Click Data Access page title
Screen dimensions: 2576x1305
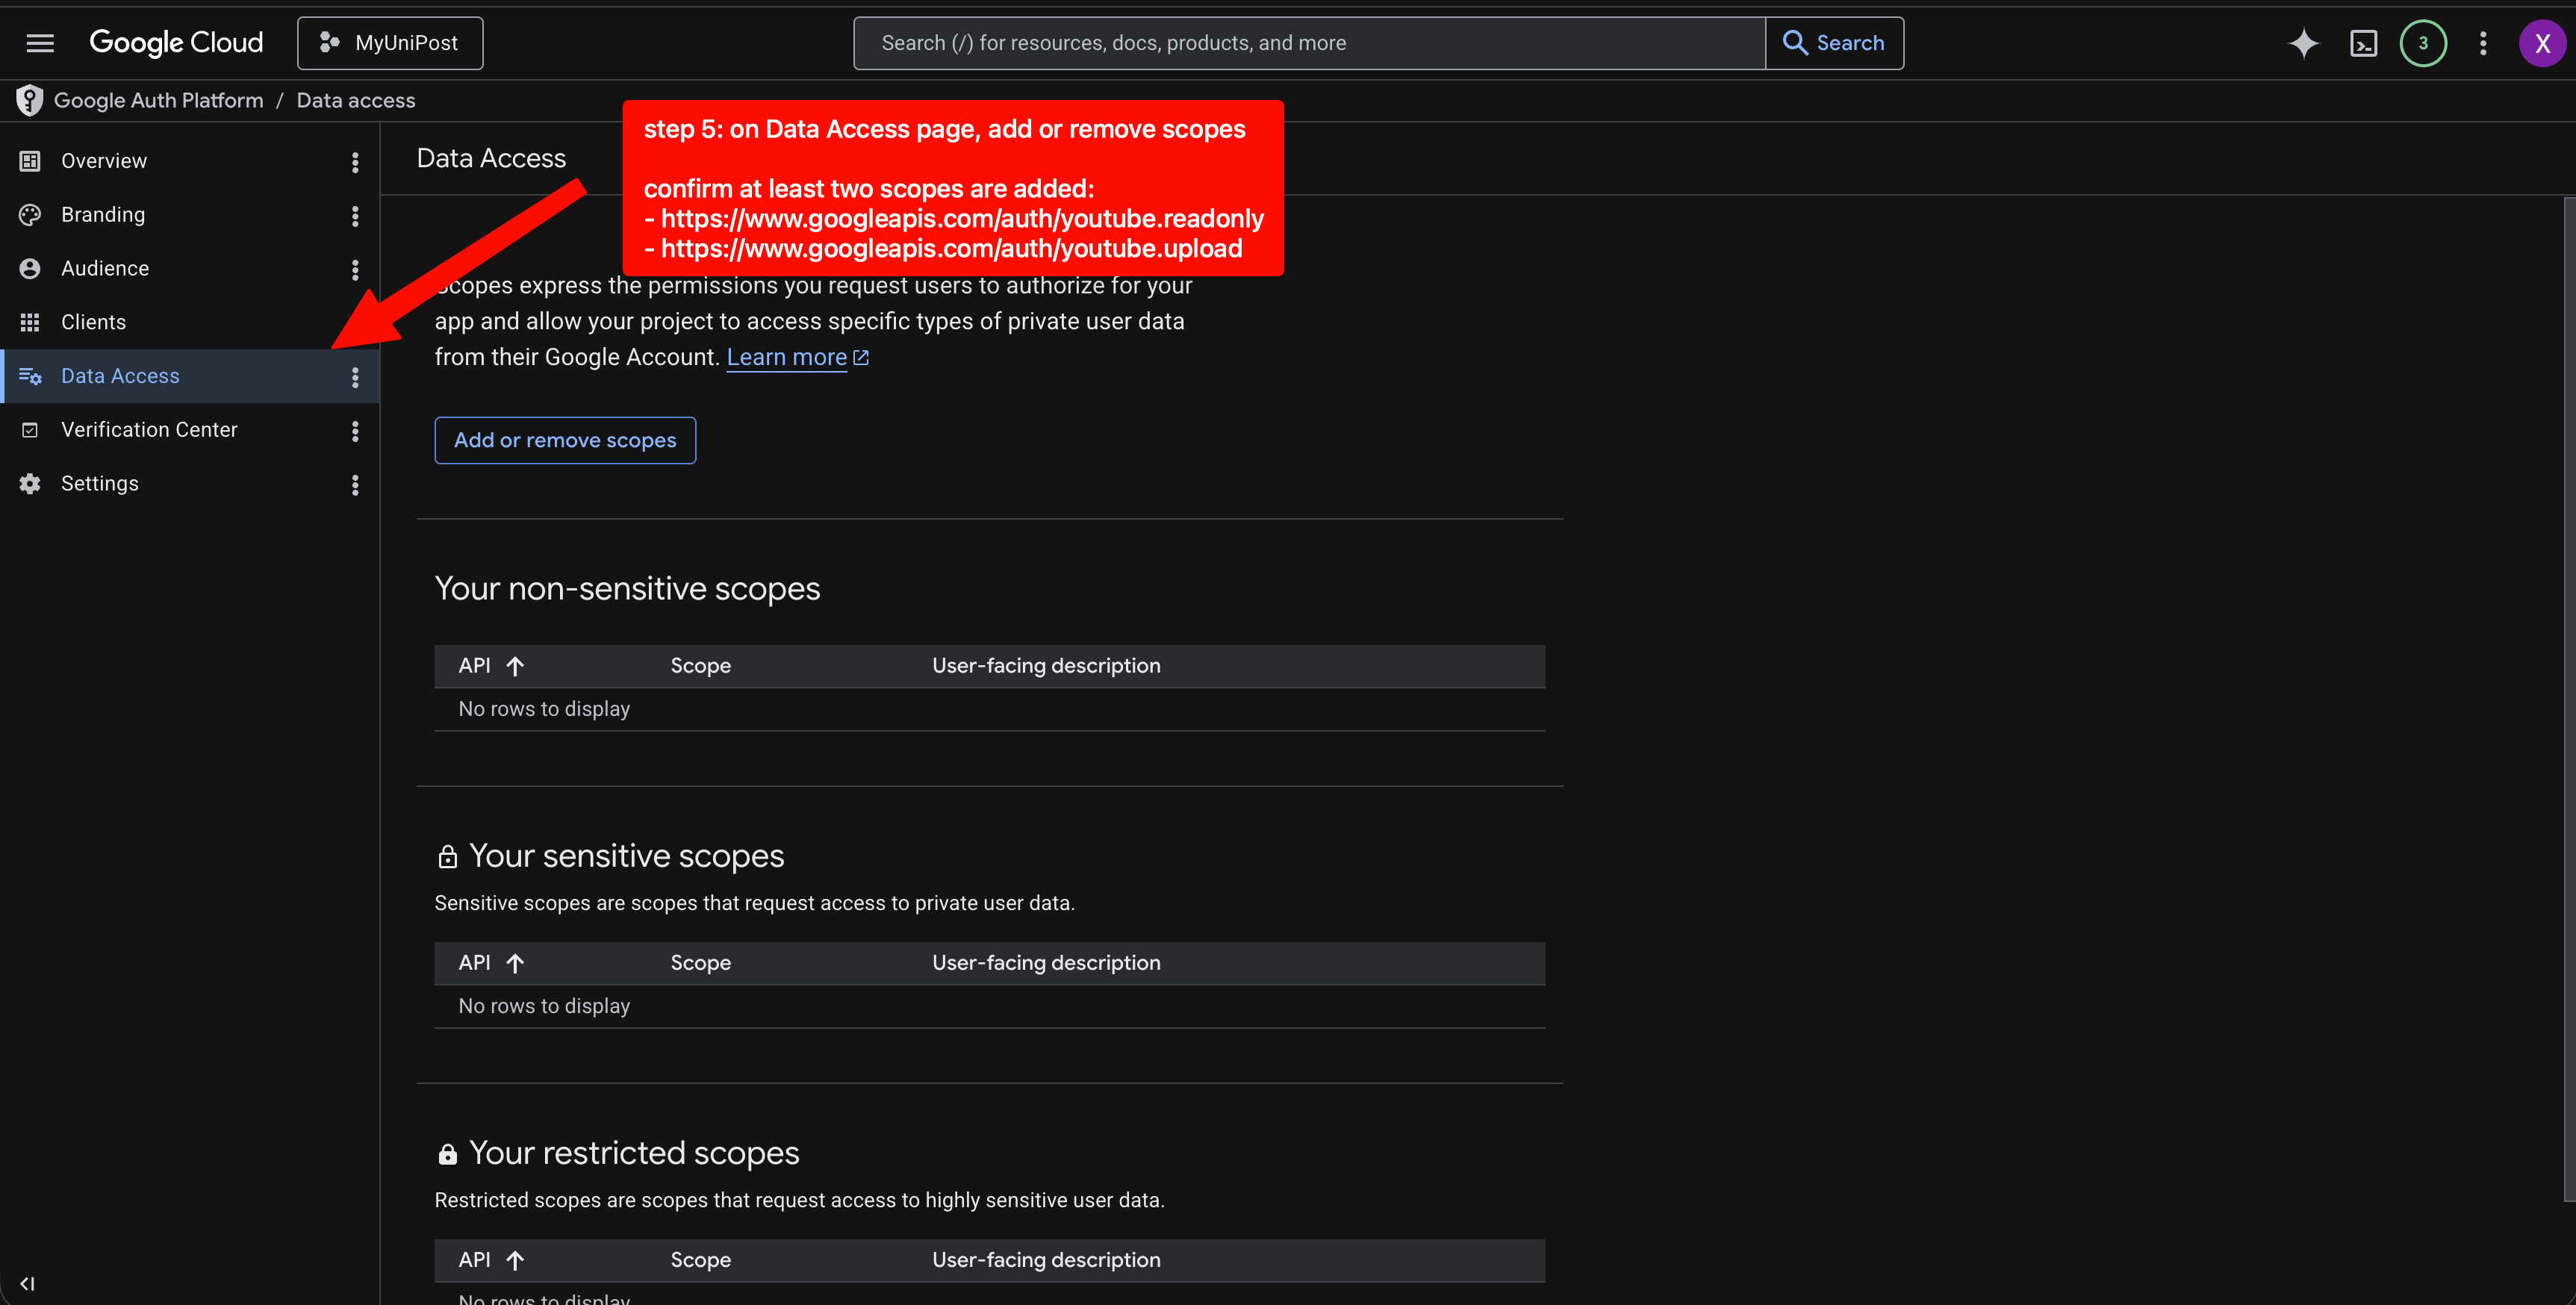(491, 158)
